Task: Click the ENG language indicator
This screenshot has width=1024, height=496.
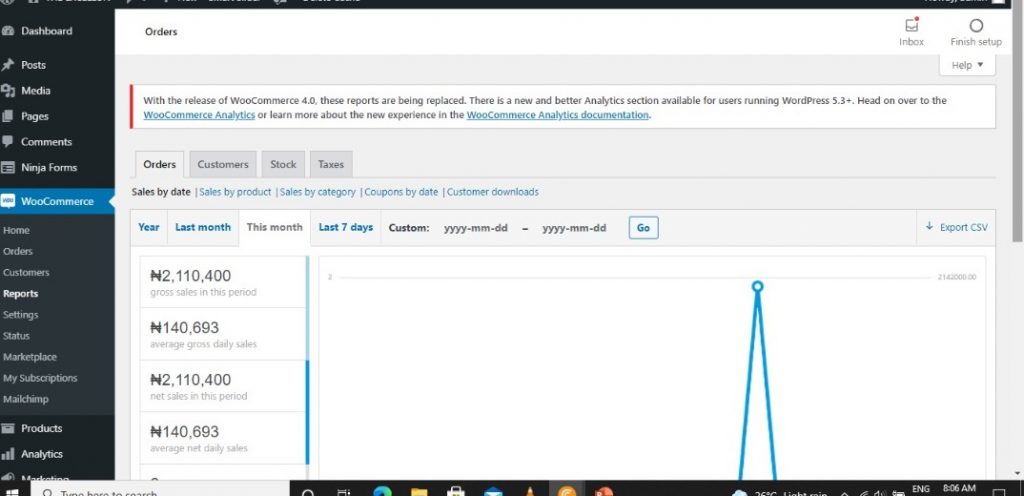Action: click(921, 489)
